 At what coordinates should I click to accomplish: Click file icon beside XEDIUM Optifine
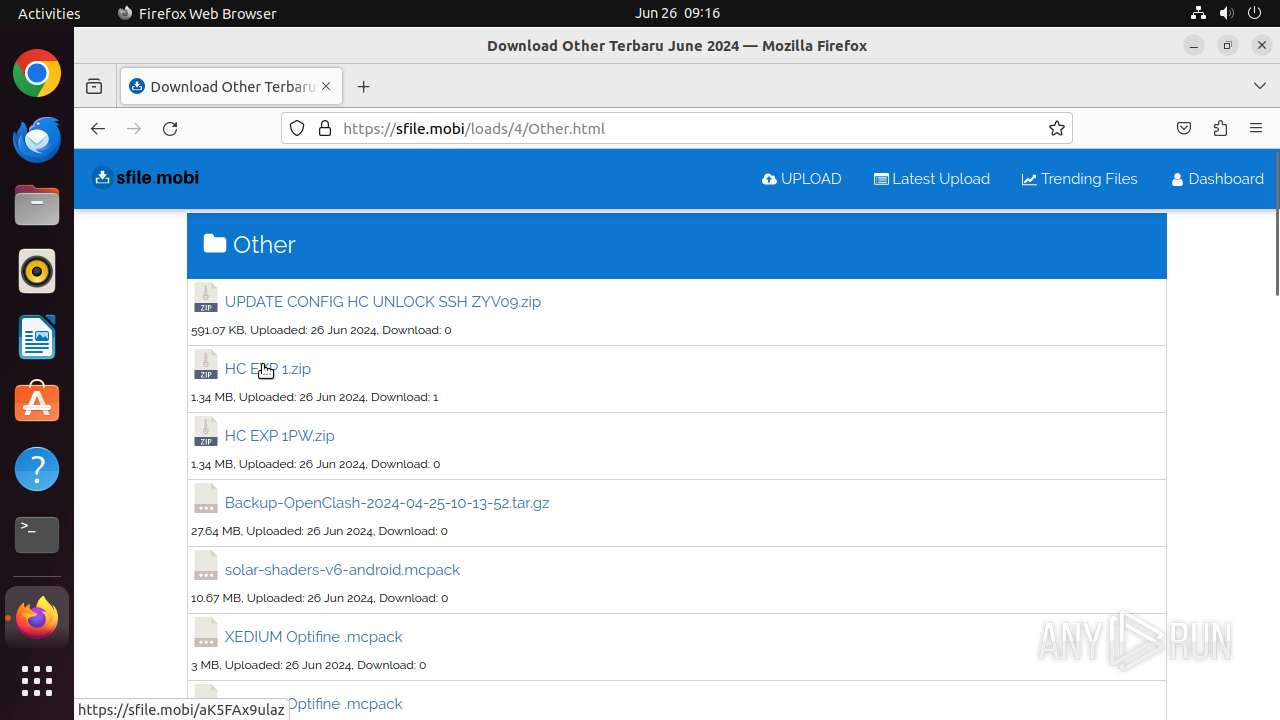coord(206,633)
